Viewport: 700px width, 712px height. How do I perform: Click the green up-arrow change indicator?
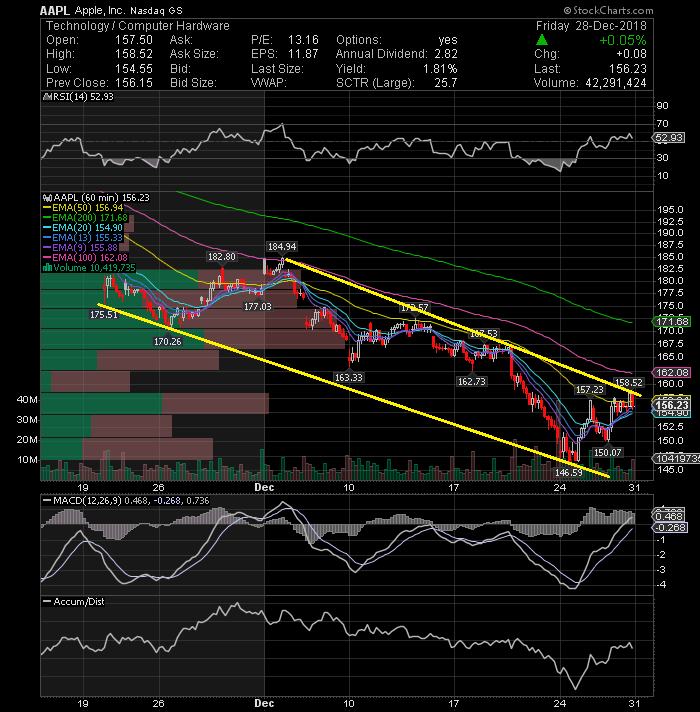pyautogui.click(x=542, y=40)
